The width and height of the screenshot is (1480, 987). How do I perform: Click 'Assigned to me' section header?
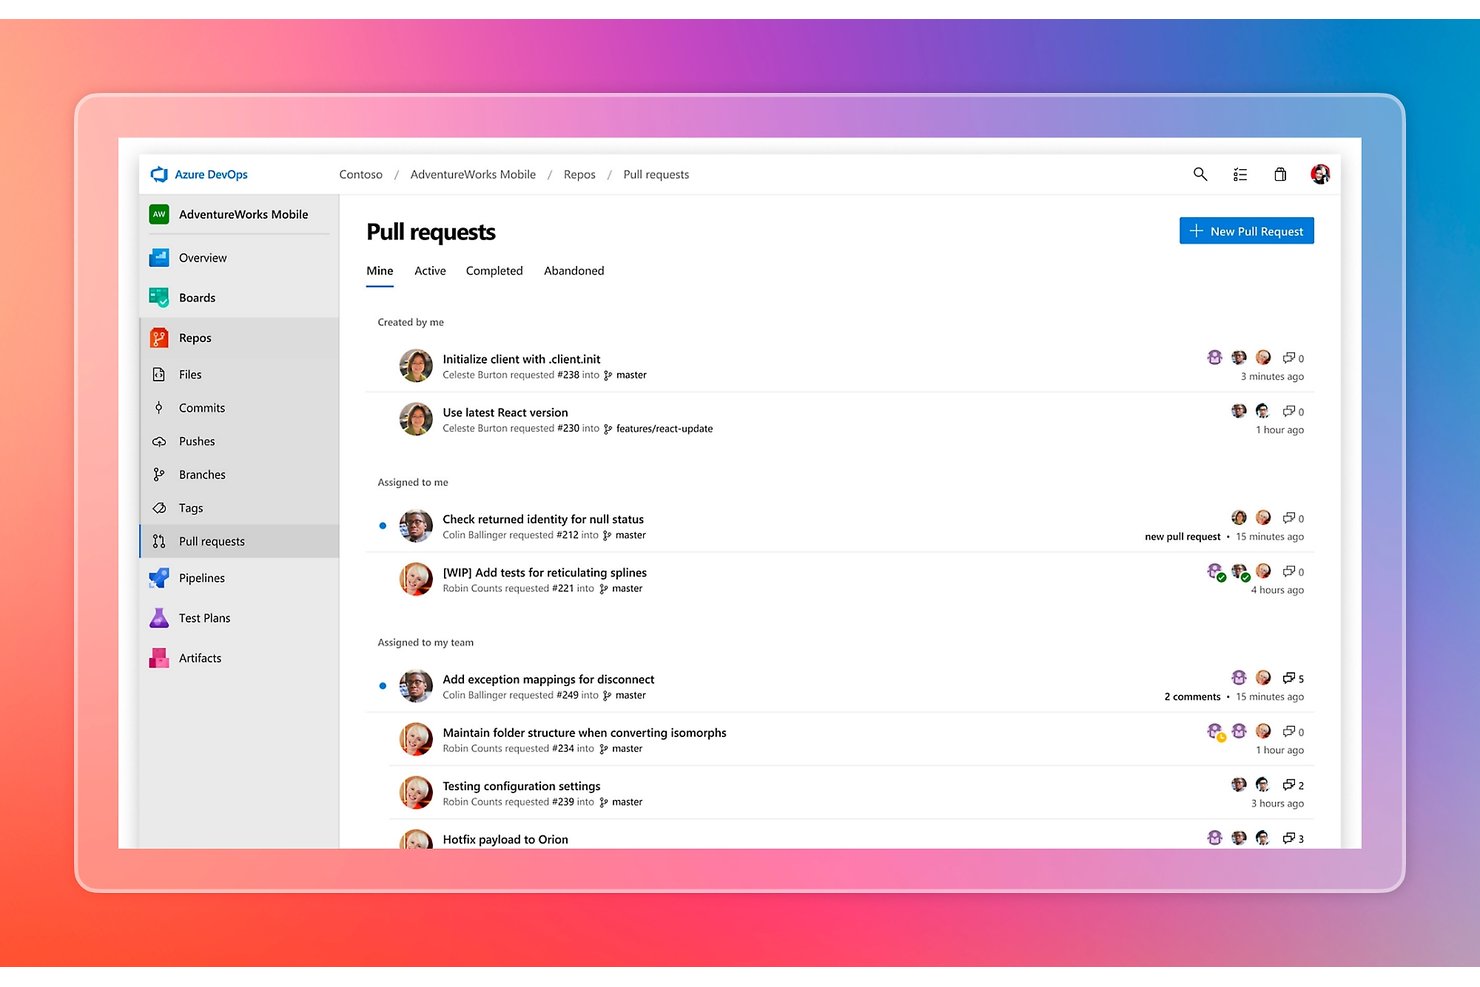point(413,482)
